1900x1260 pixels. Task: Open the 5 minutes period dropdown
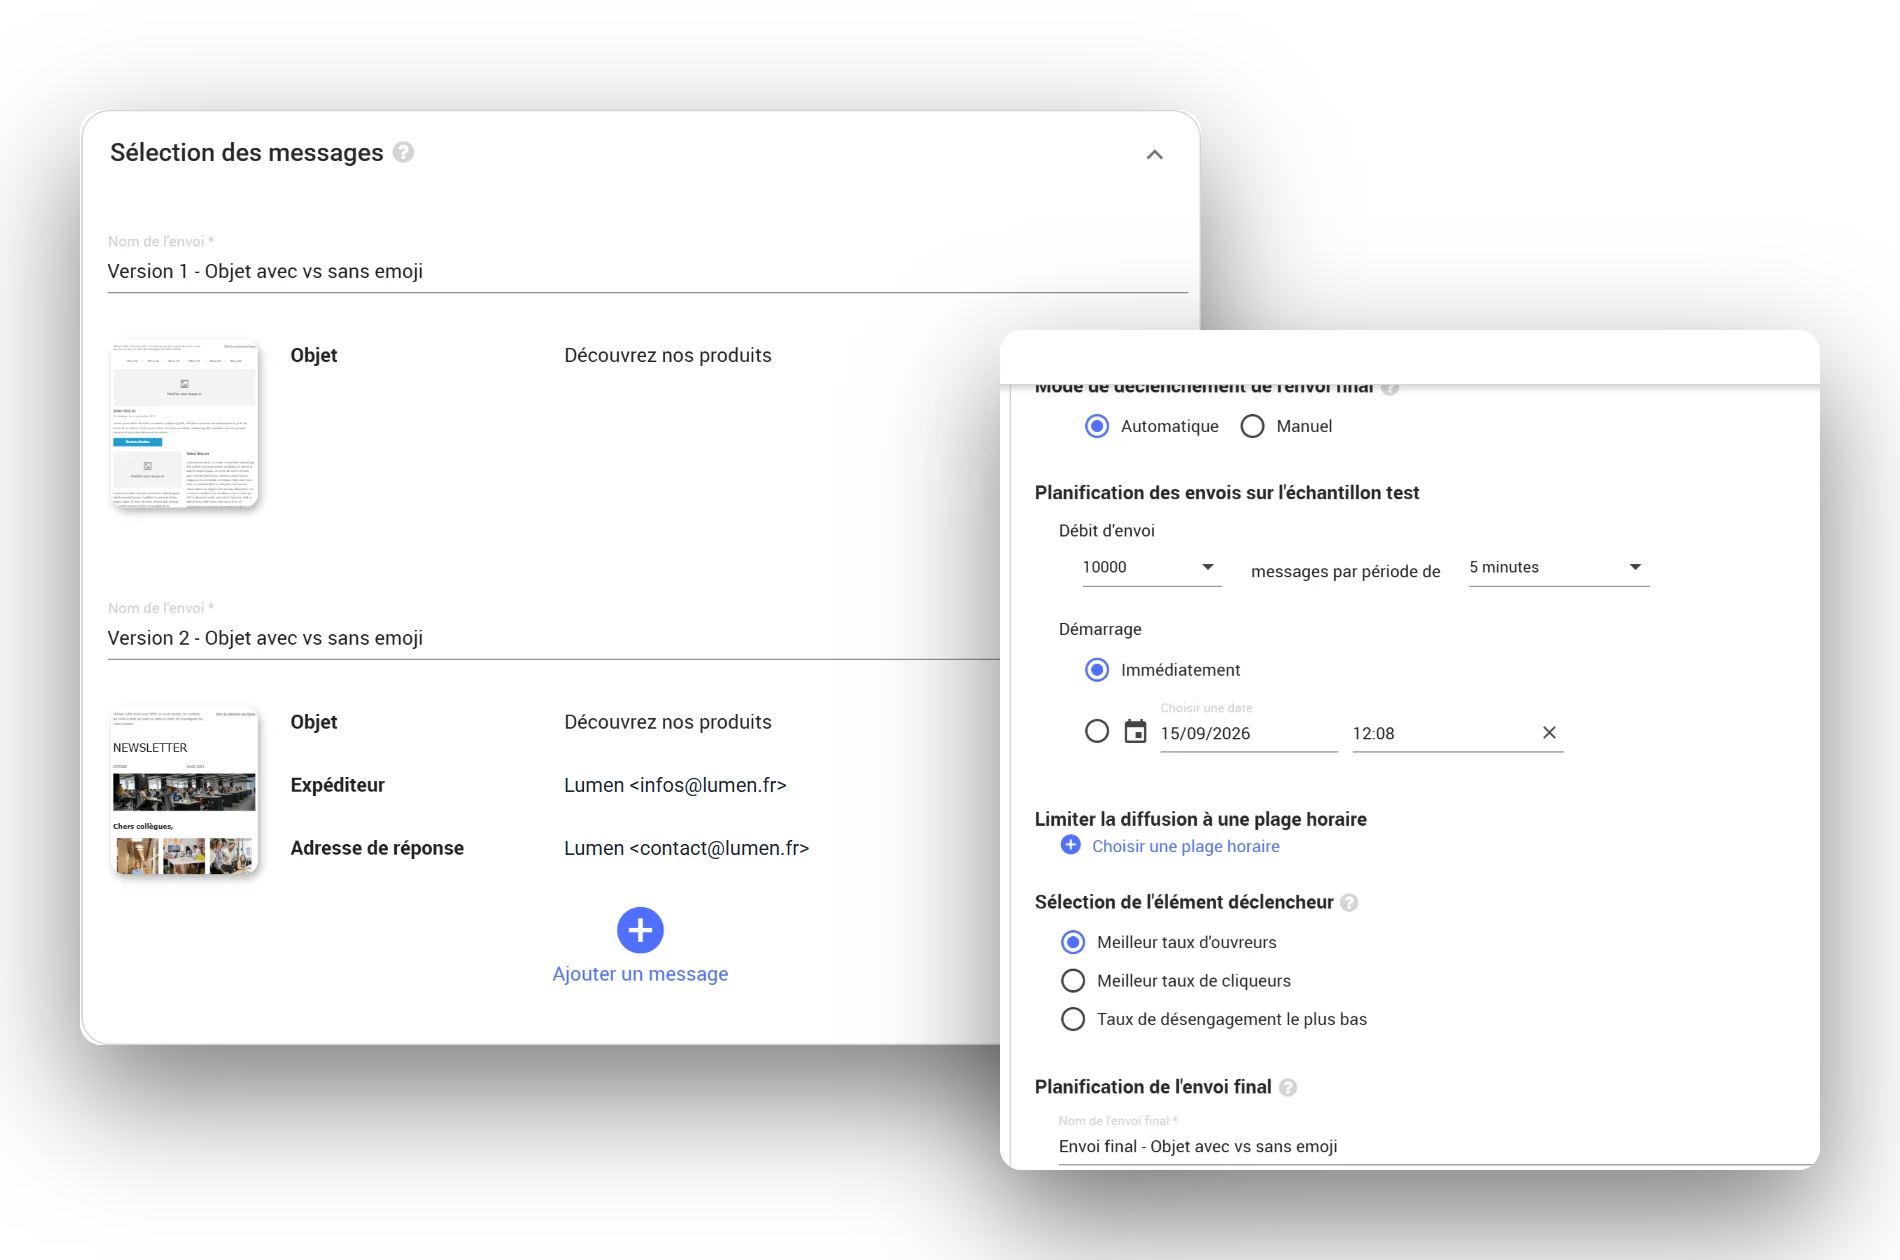[x=1558, y=568]
